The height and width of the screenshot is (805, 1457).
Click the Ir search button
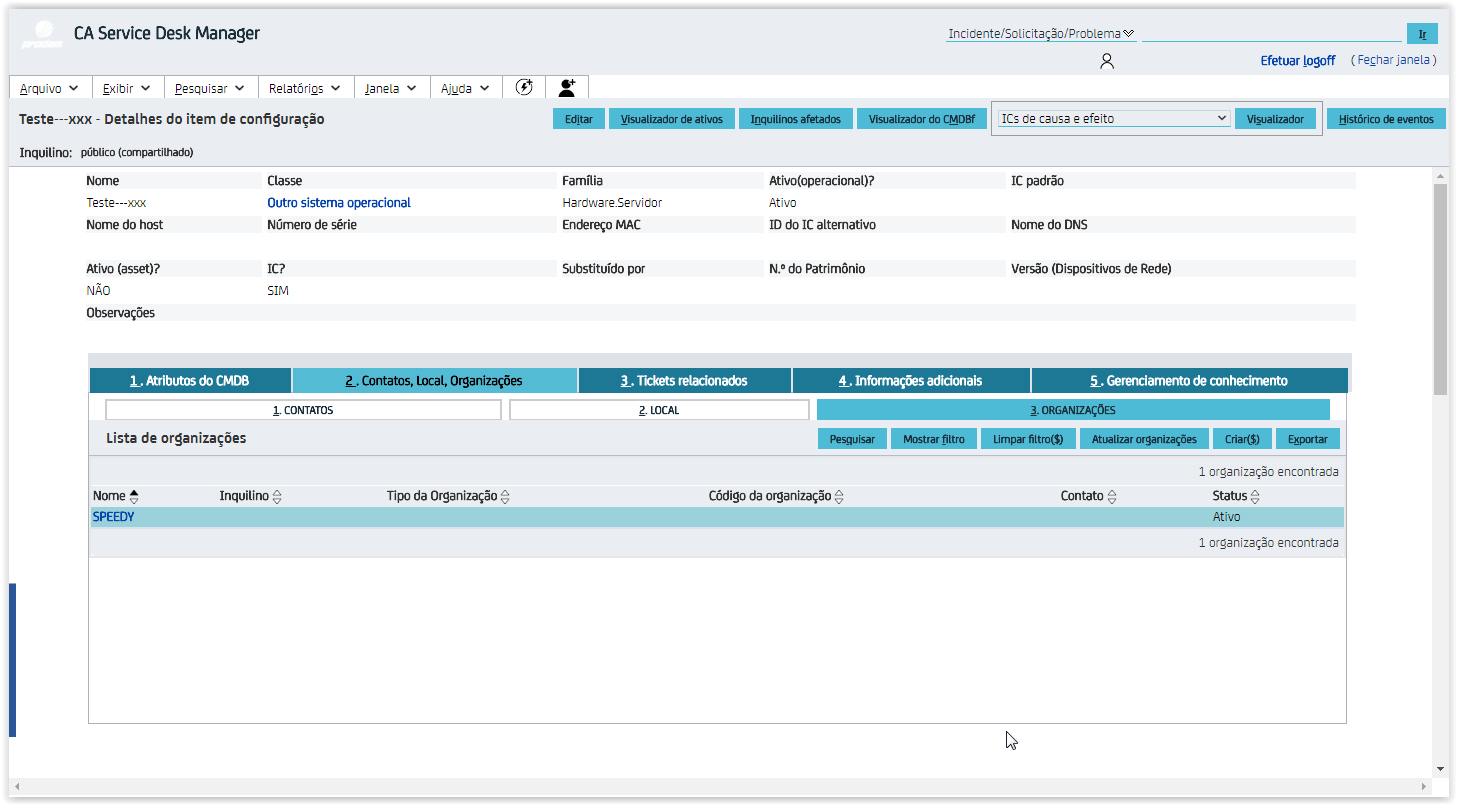point(1422,34)
